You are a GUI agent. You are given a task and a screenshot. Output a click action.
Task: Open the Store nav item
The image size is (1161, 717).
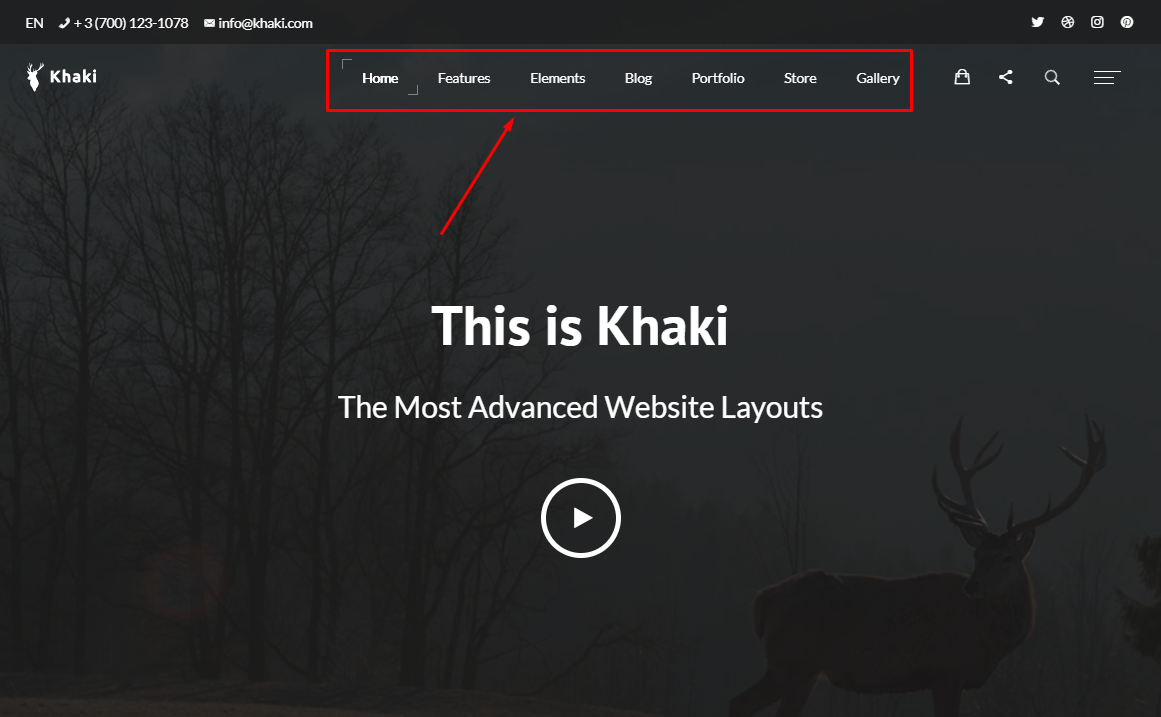[800, 78]
